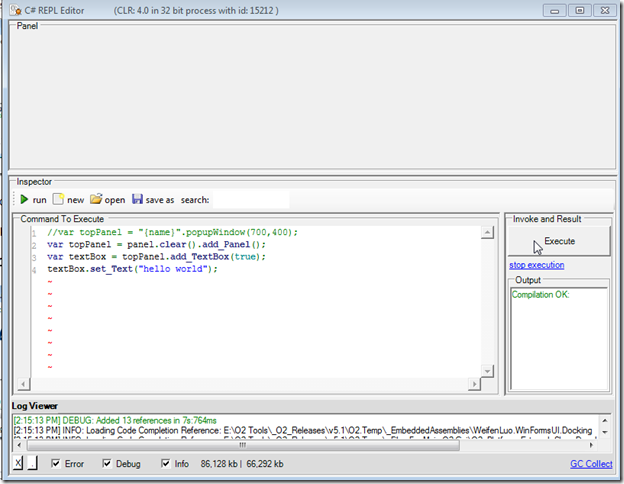Click Log Viewer scroll left arrow
Image resolution: width=624 pixels, height=484 pixels.
click(x=19, y=445)
